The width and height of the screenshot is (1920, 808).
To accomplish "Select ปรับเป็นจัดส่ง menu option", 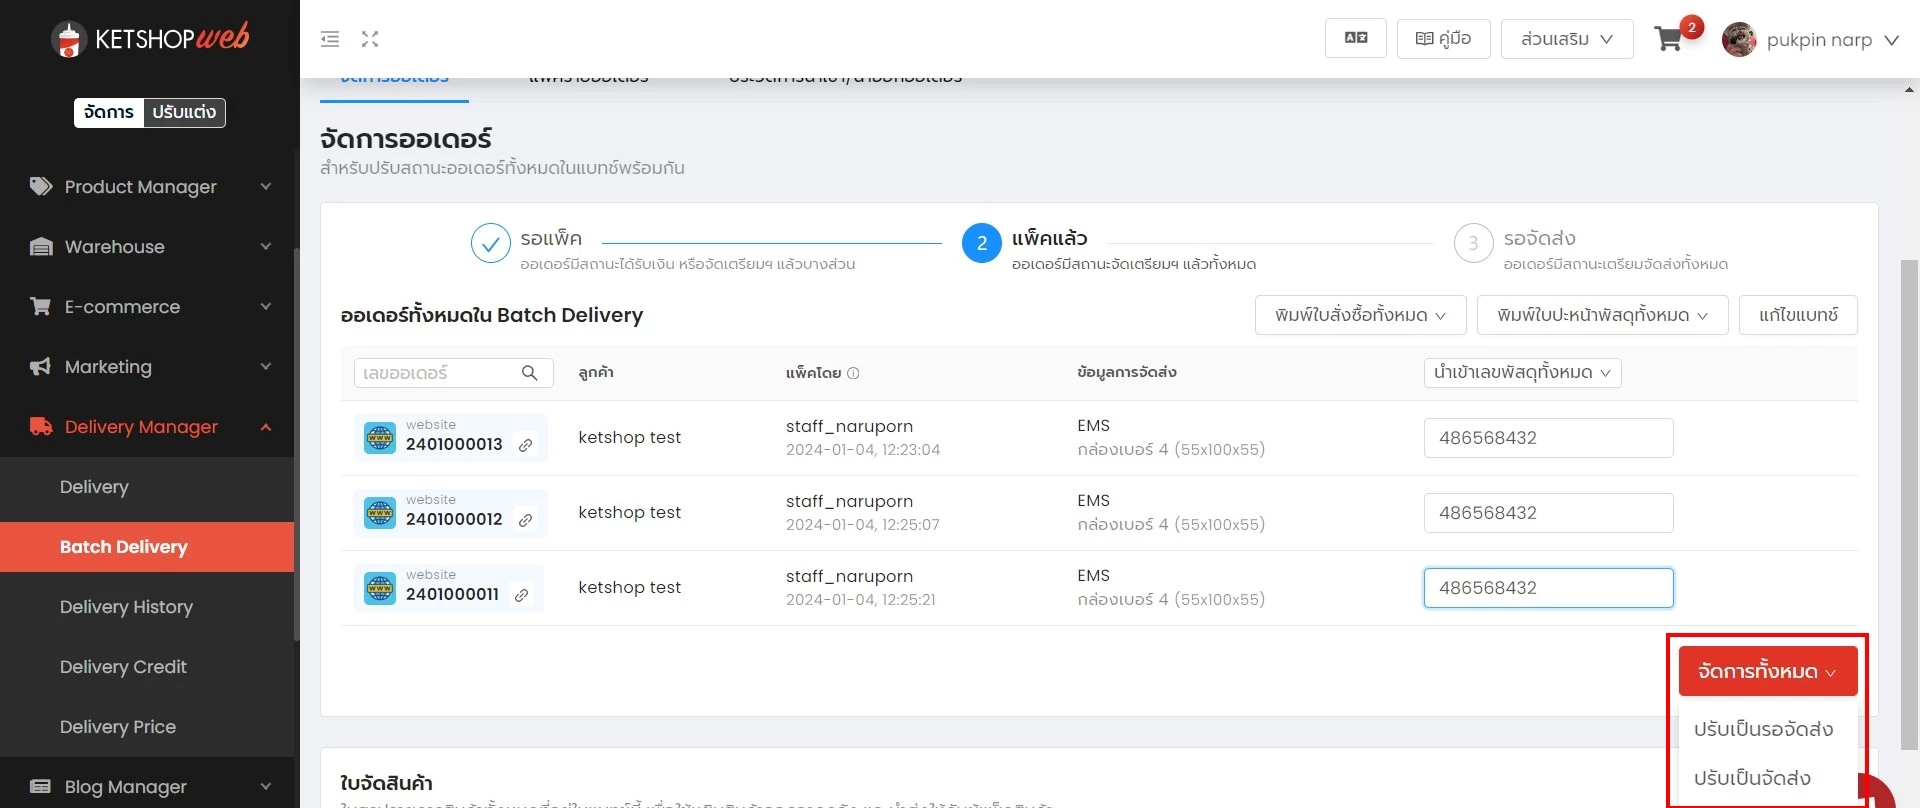I will point(1752,778).
